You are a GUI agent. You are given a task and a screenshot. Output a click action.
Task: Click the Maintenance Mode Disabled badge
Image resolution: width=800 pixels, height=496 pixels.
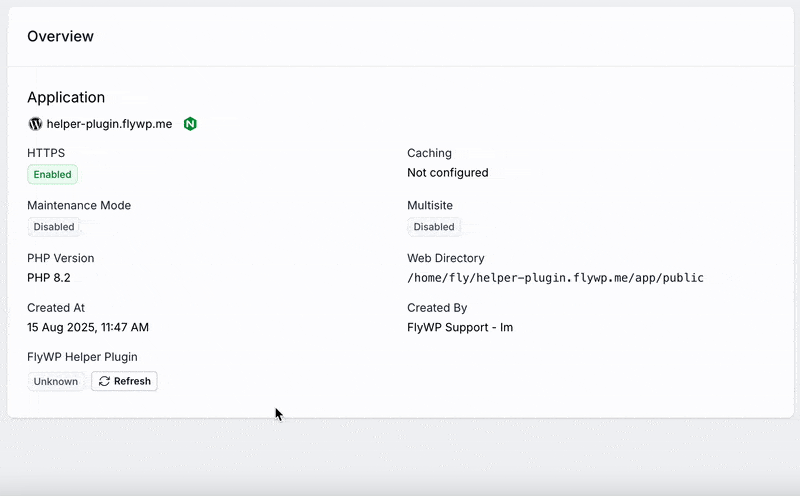coord(54,227)
